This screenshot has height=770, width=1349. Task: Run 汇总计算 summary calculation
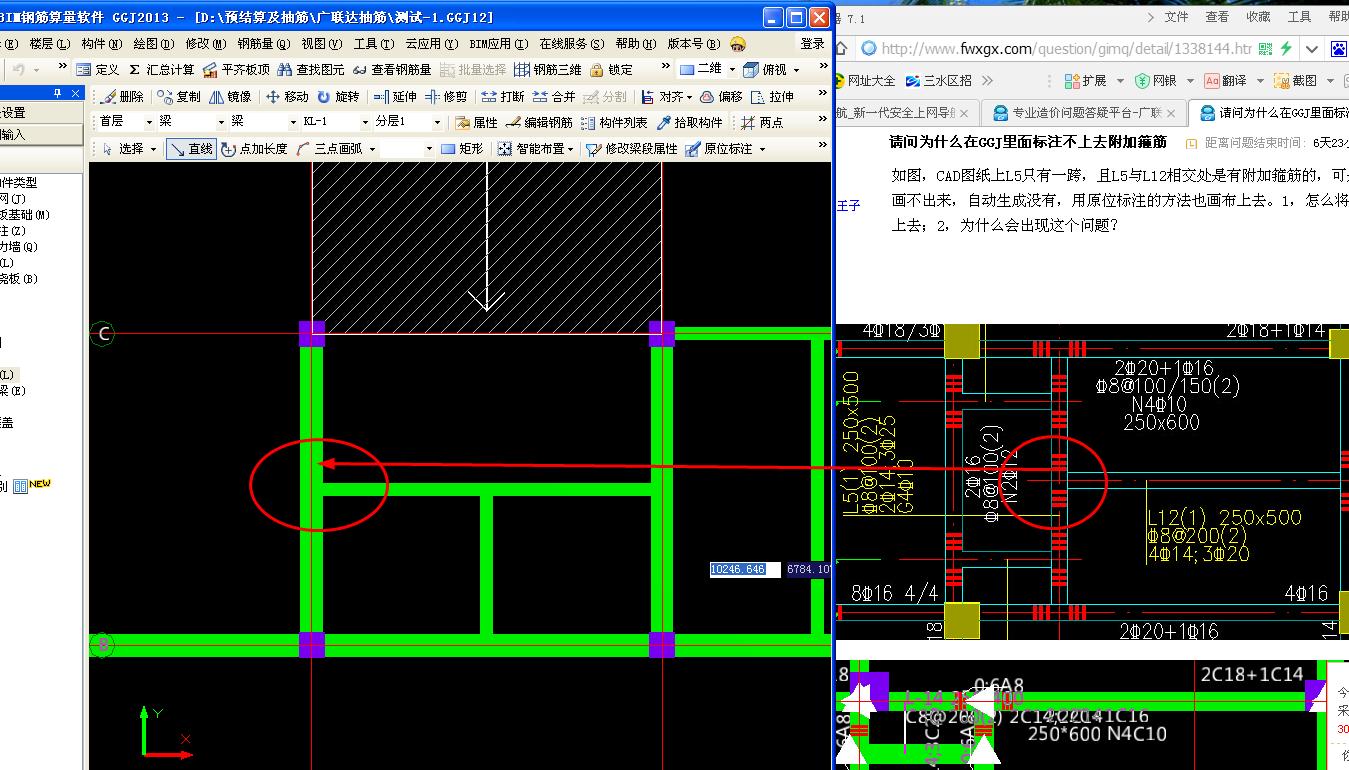click(x=162, y=69)
